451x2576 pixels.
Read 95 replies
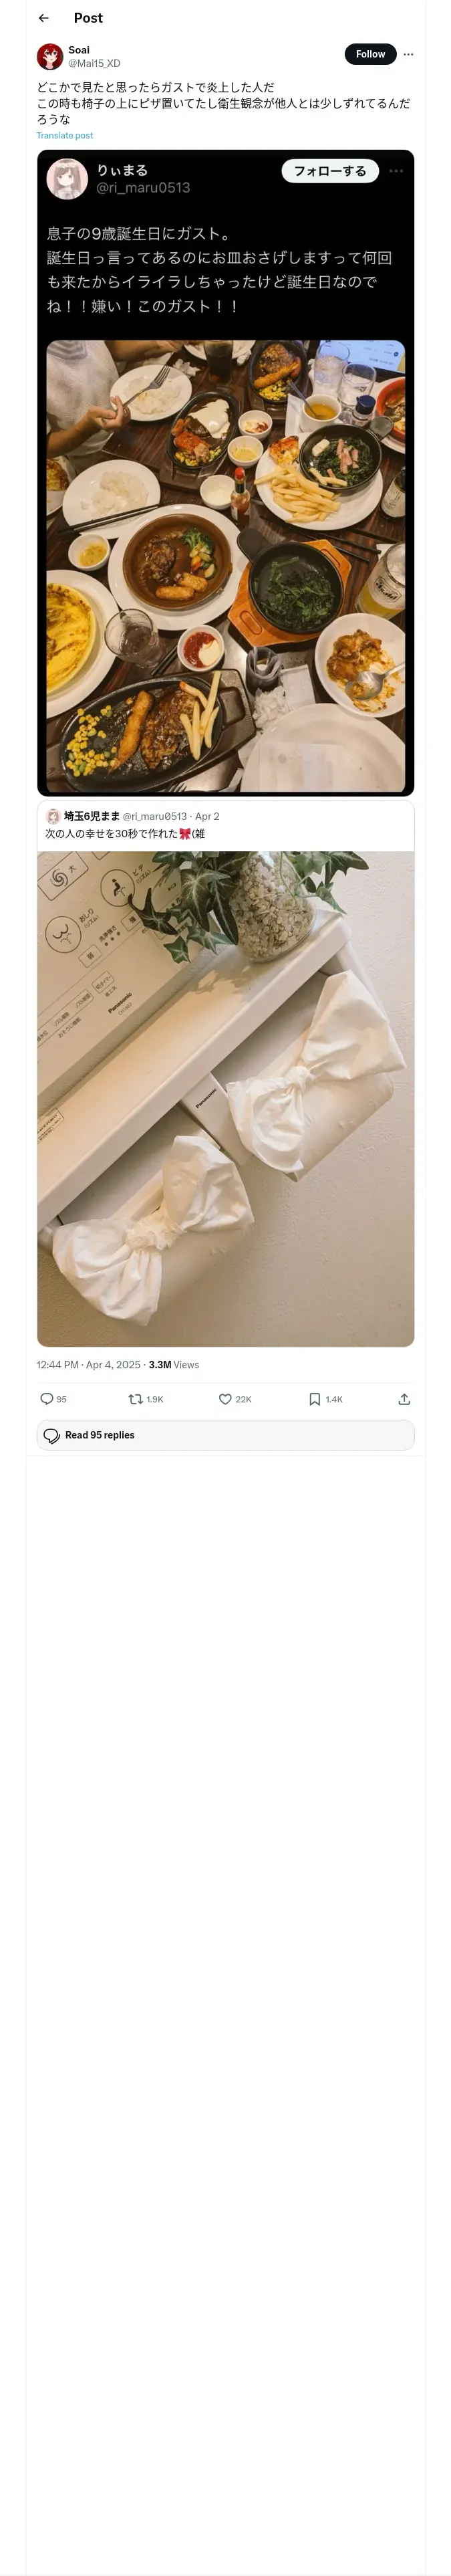[225, 1435]
